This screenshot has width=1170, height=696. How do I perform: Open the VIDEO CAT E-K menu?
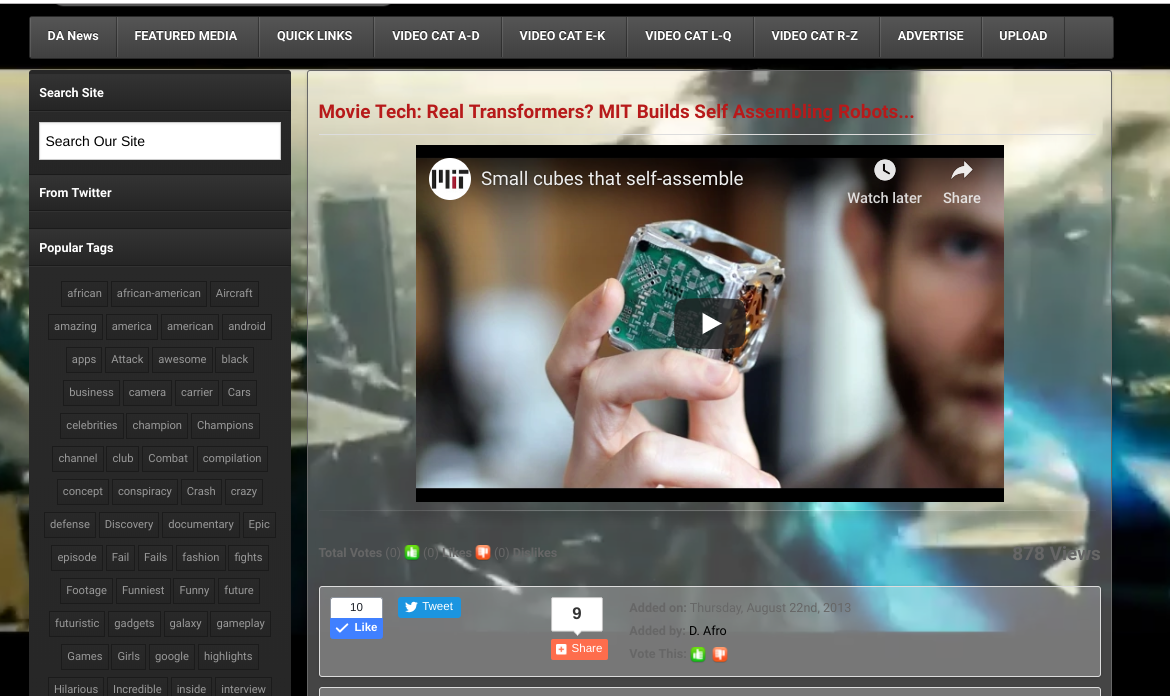point(563,36)
